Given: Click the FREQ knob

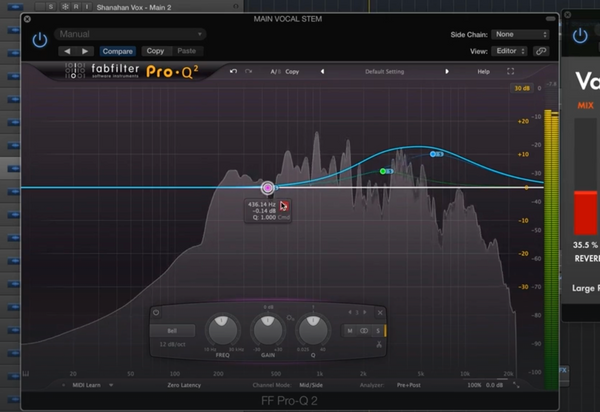Looking at the screenshot, I should [222, 330].
